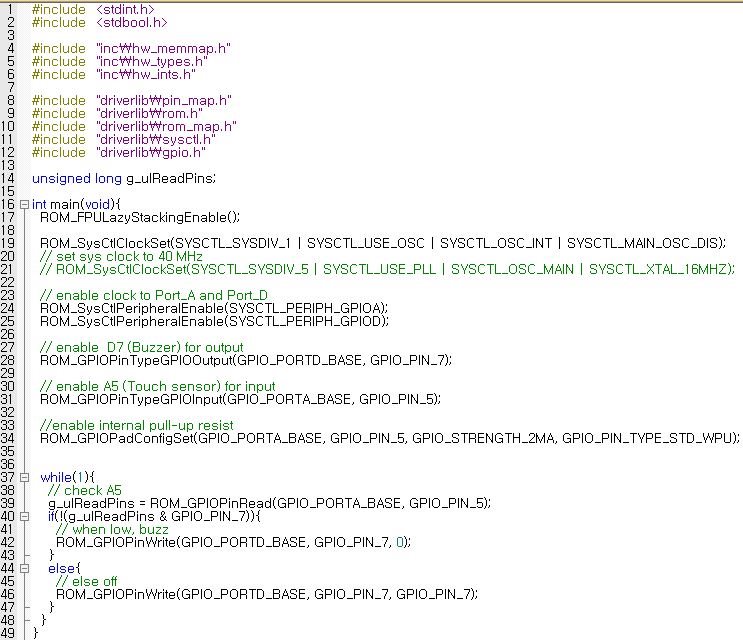Click GPIO_STRENGTH_2MA argument on line 34
The width and height of the screenshot is (743, 640).
coord(483,439)
